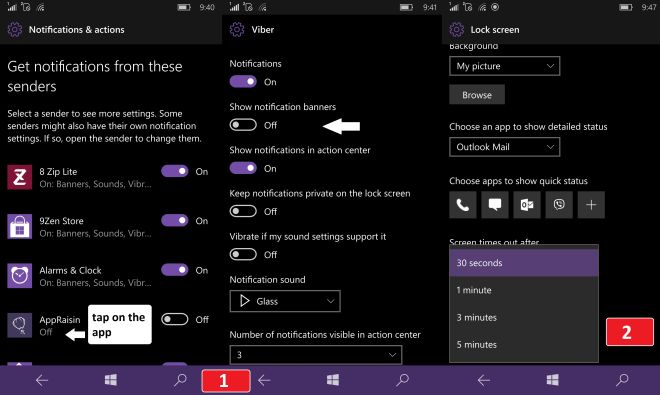This screenshot has width=660, height=395.
Task: Enable AppRaisin notifications toggle
Action: (x=175, y=319)
